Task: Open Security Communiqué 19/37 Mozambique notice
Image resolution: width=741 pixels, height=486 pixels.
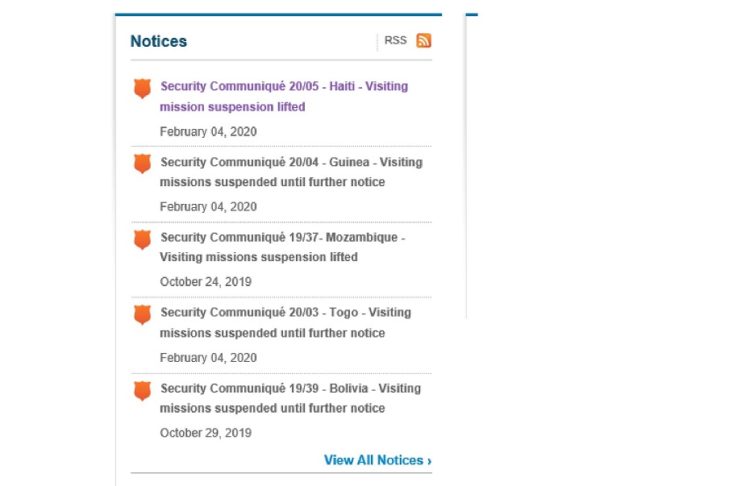Action: point(283,247)
